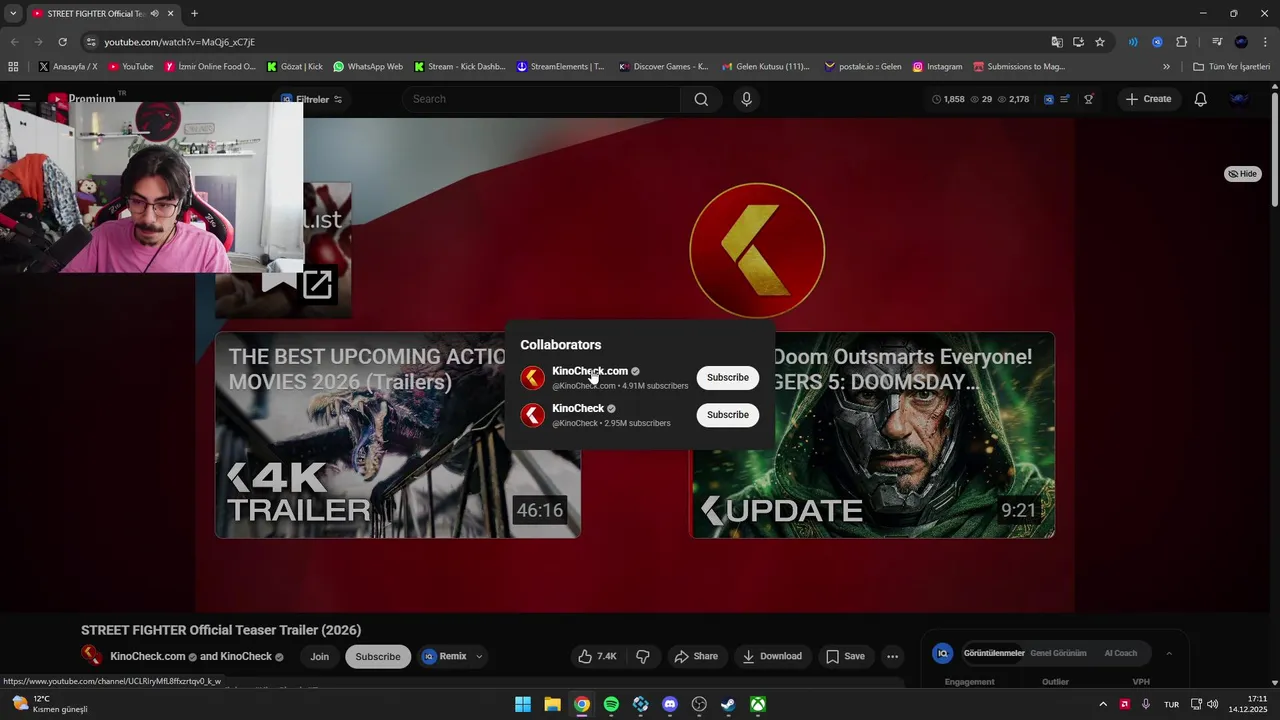Viewport: 1280px width, 720px height.
Task: Mute tab via speaker icon on tab
Action: [154, 13]
